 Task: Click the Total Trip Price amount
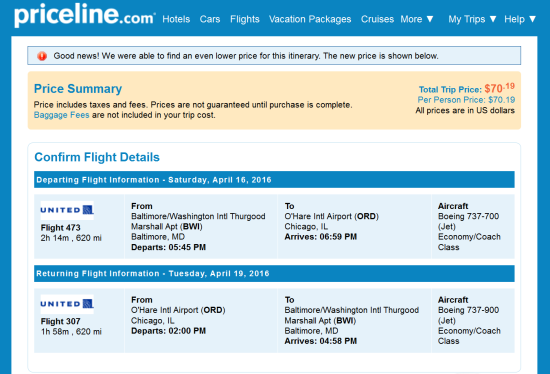499,88
